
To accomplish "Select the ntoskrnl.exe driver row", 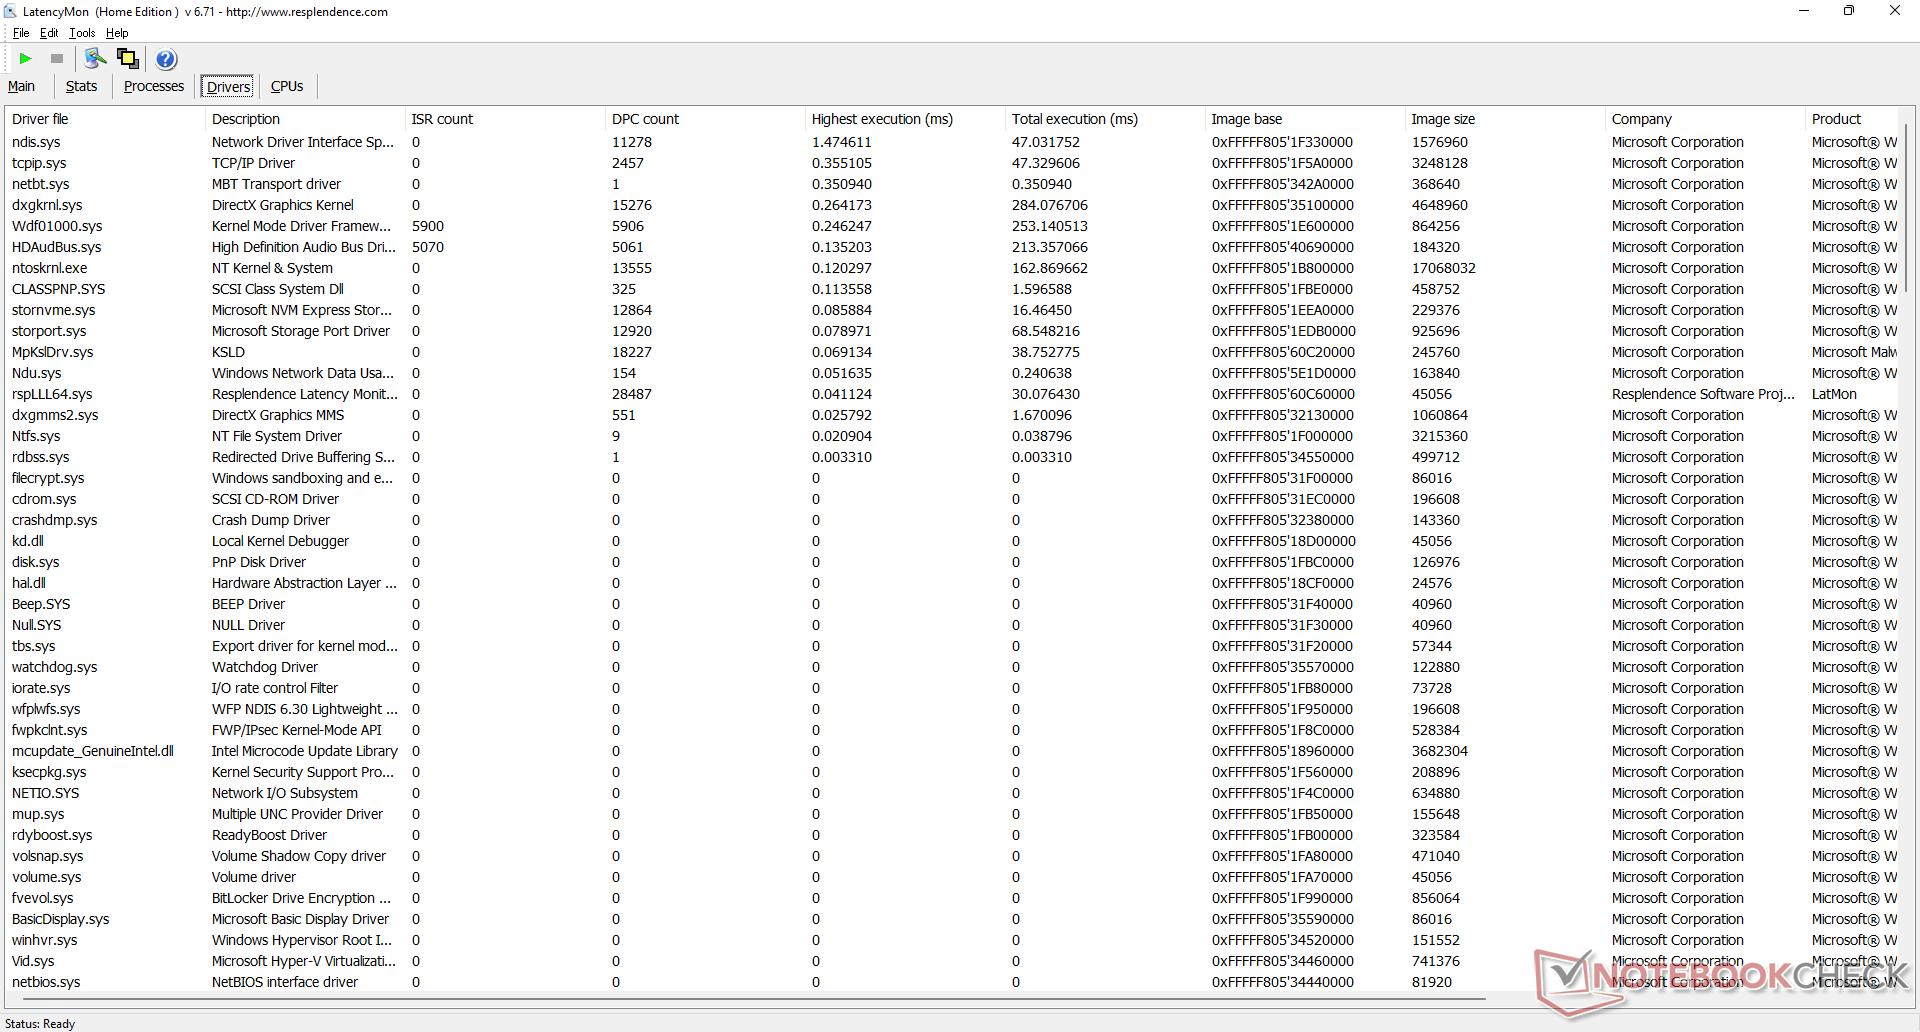I will pos(952,268).
